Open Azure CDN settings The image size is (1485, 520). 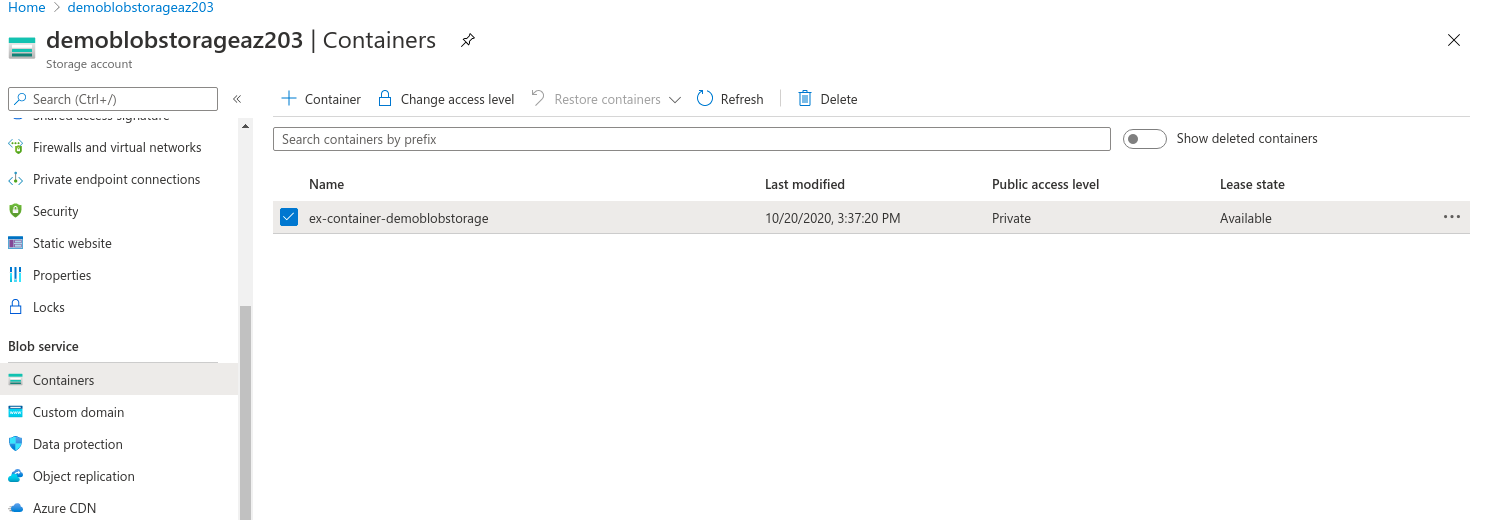[x=64, y=508]
